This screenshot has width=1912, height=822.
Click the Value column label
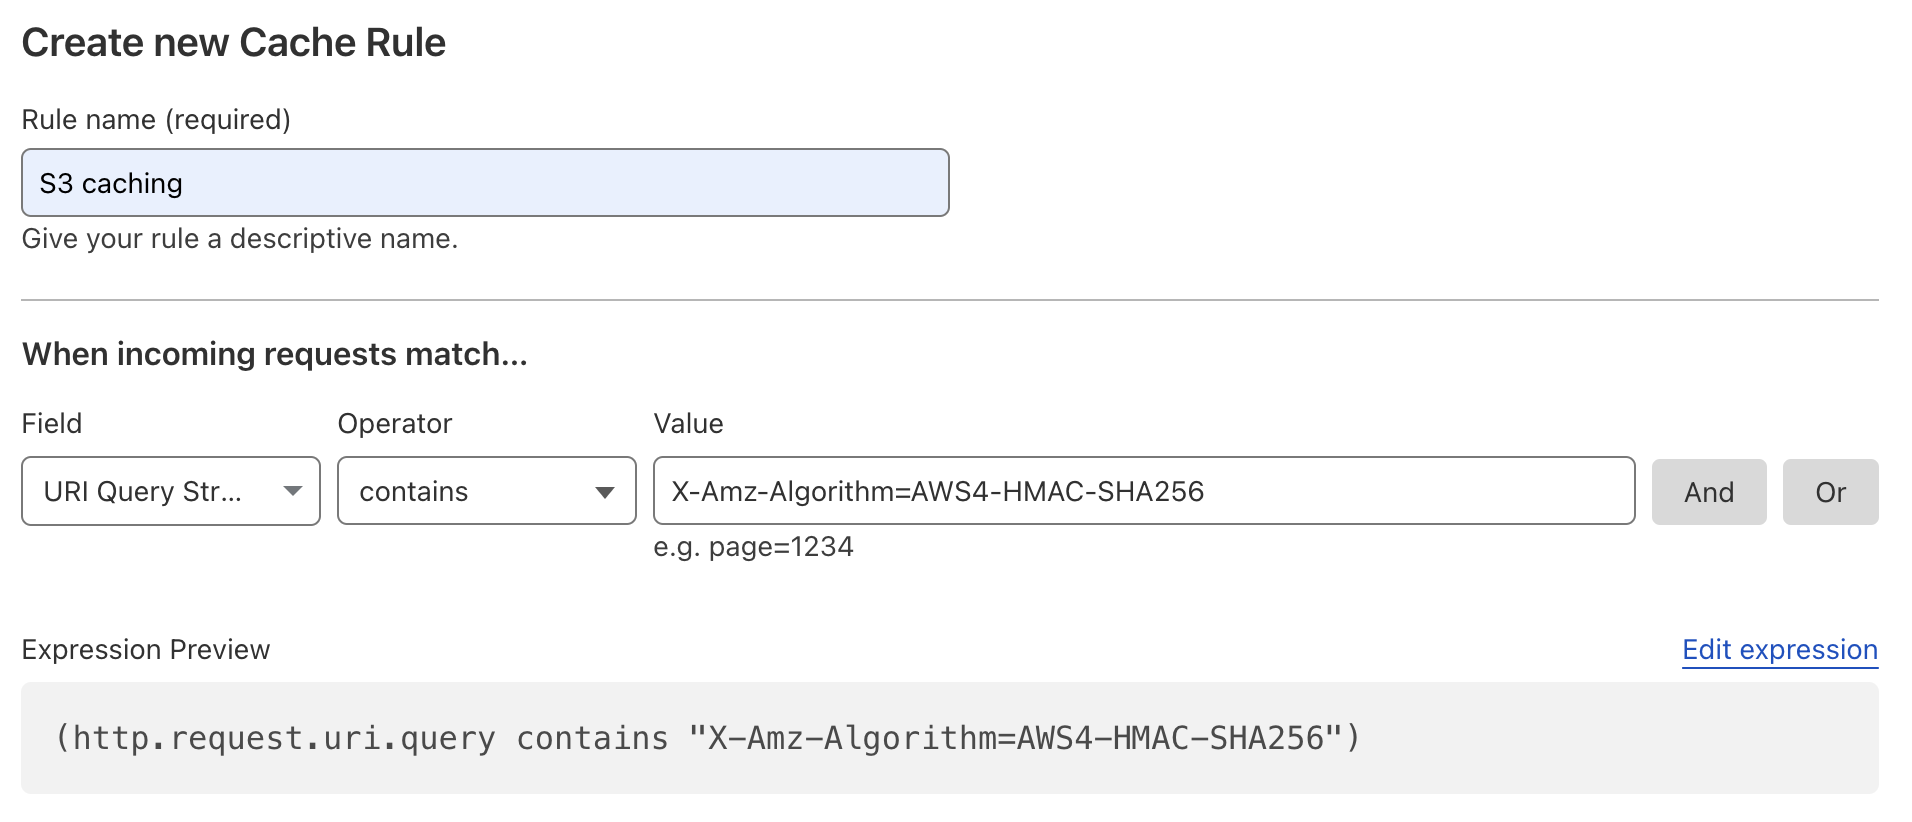click(688, 424)
